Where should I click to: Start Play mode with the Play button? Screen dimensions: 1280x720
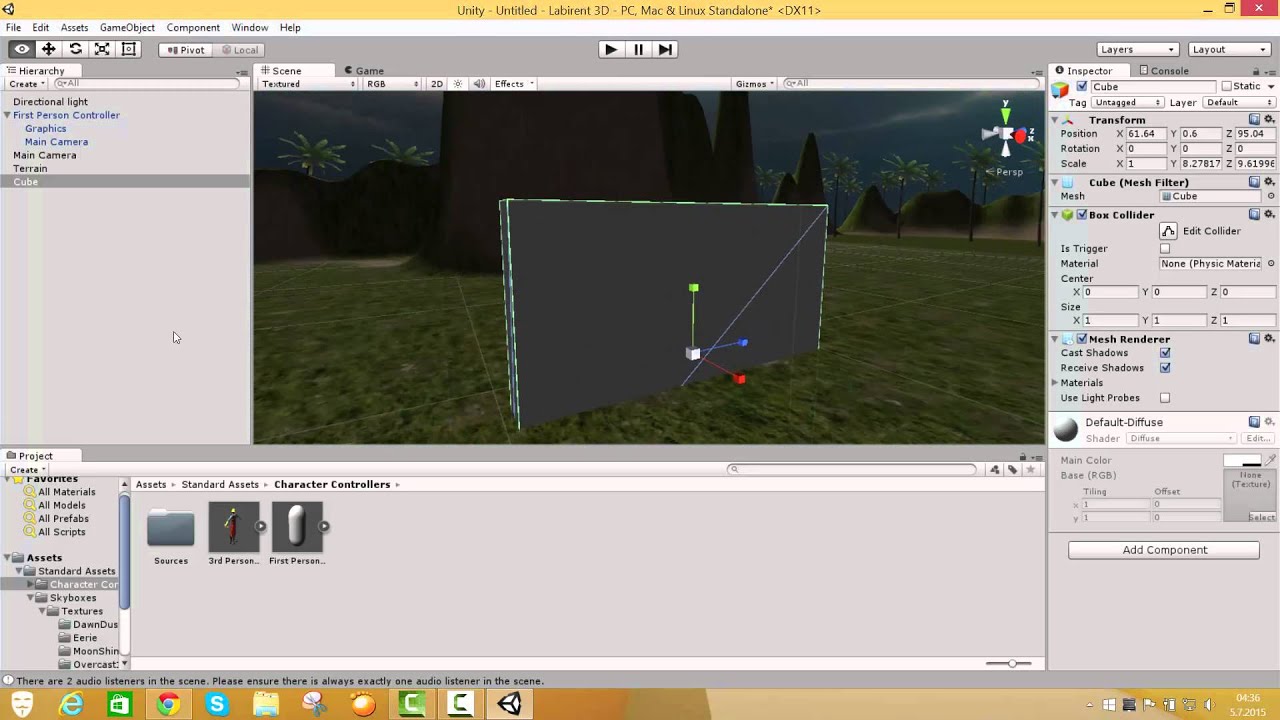[x=610, y=49]
